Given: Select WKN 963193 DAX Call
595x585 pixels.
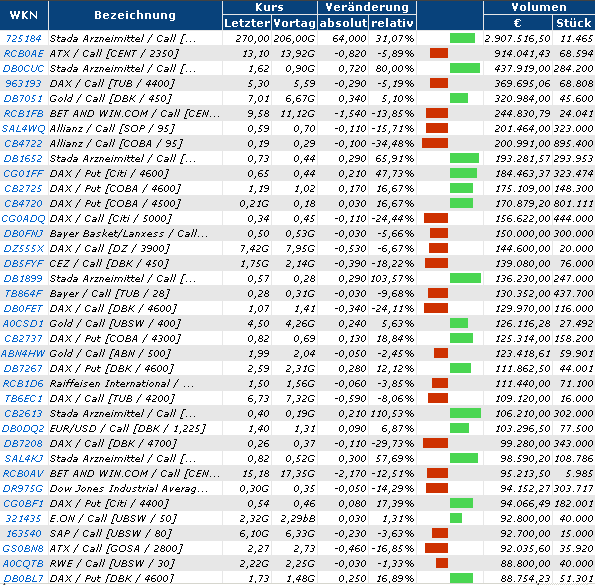Looking at the screenshot, I should tap(24, 83).
